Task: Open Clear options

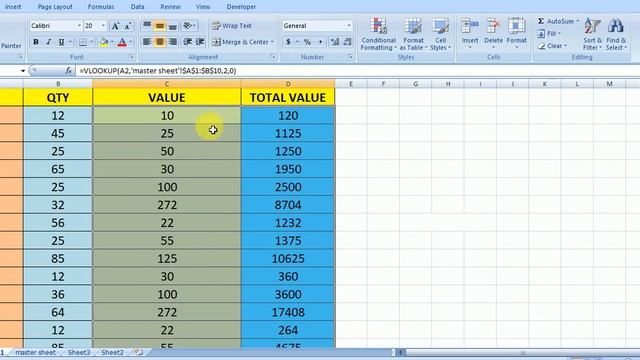Action: coord(552,46)
